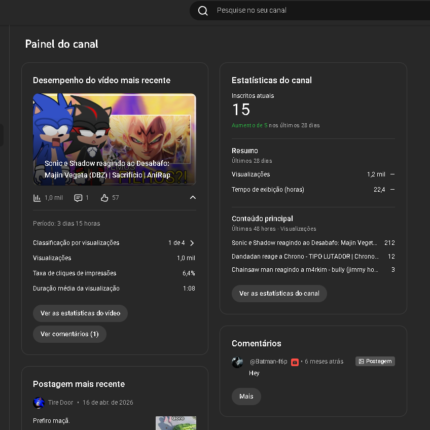Click the 'Ver as estatísticas do vídeo' button
This screenshot has width=430, height=430.
tap(80, 313)
